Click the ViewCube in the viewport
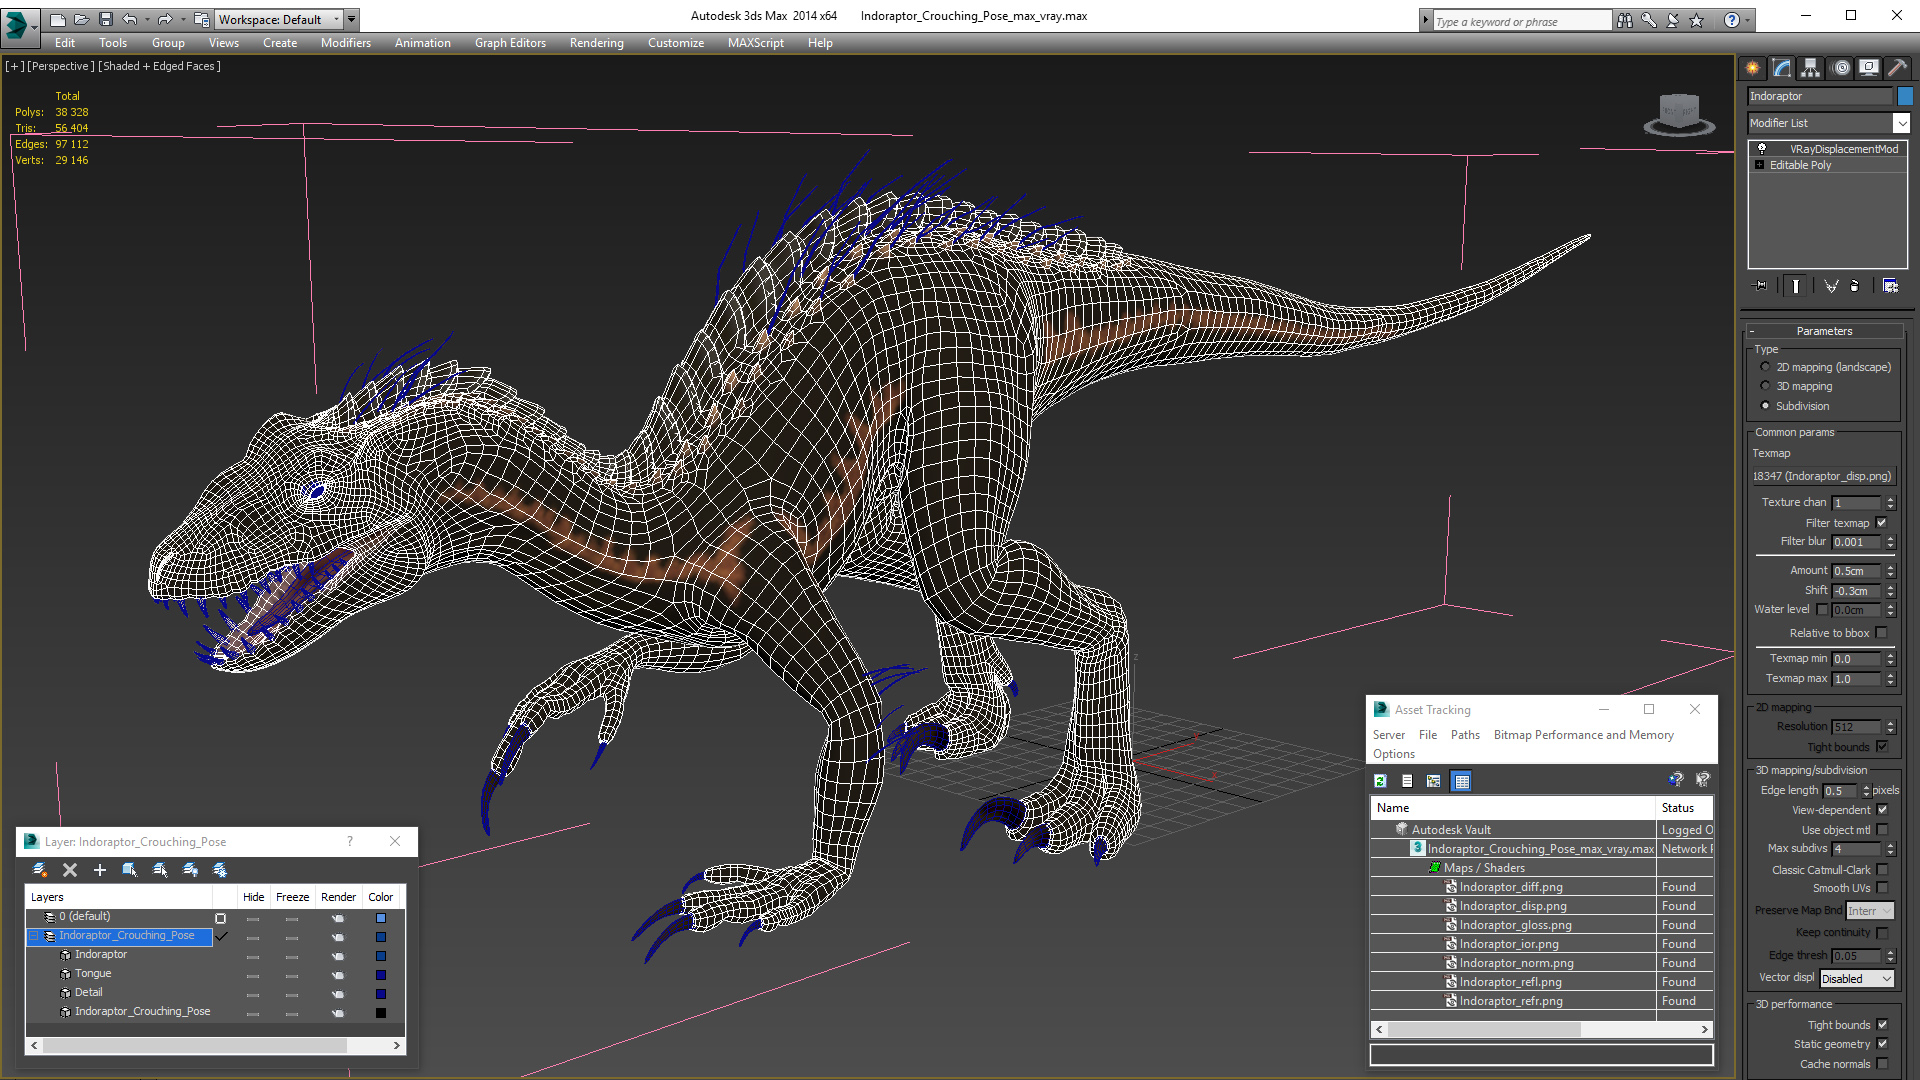 pos(1679,114)
